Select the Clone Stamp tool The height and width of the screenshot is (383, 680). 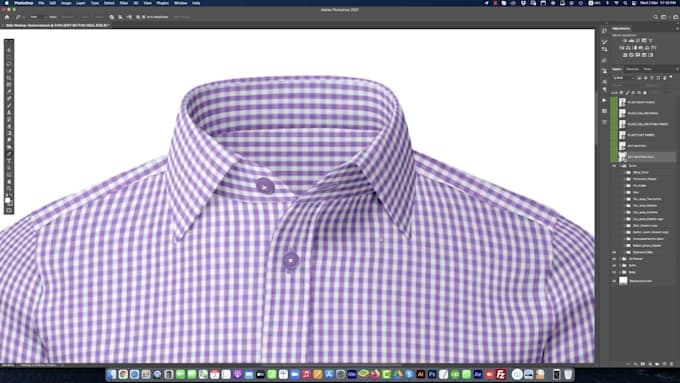(x=9, y=112)
